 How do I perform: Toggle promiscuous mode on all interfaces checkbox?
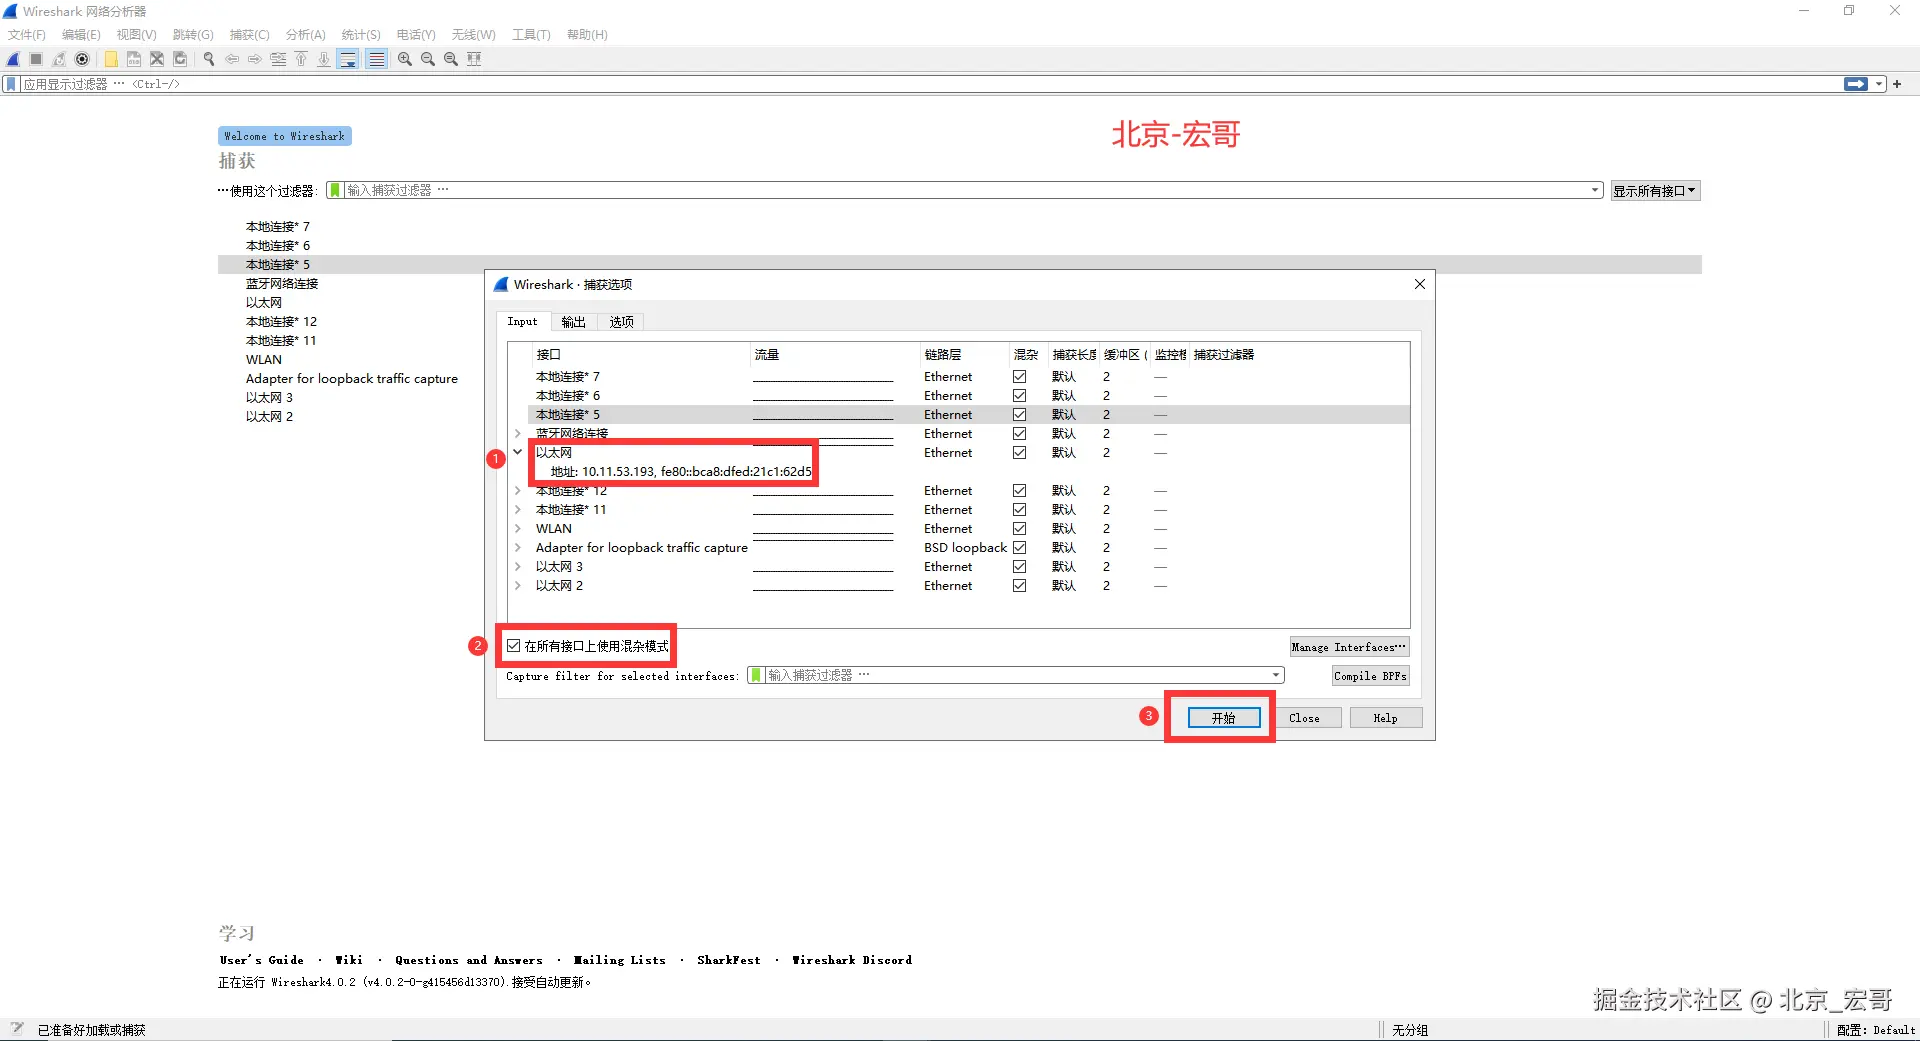(x=514, y=646)
